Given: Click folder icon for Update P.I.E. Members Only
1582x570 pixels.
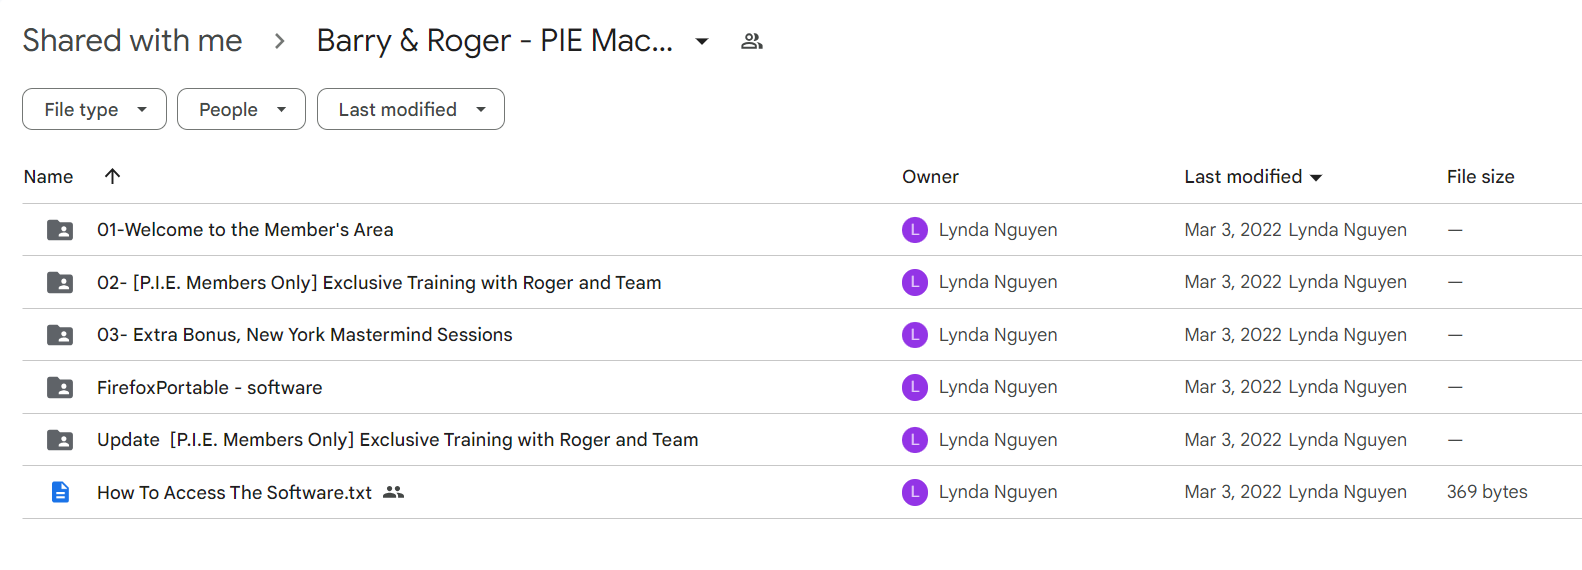Looking at the screenshot, I should [x=60, y=440].
